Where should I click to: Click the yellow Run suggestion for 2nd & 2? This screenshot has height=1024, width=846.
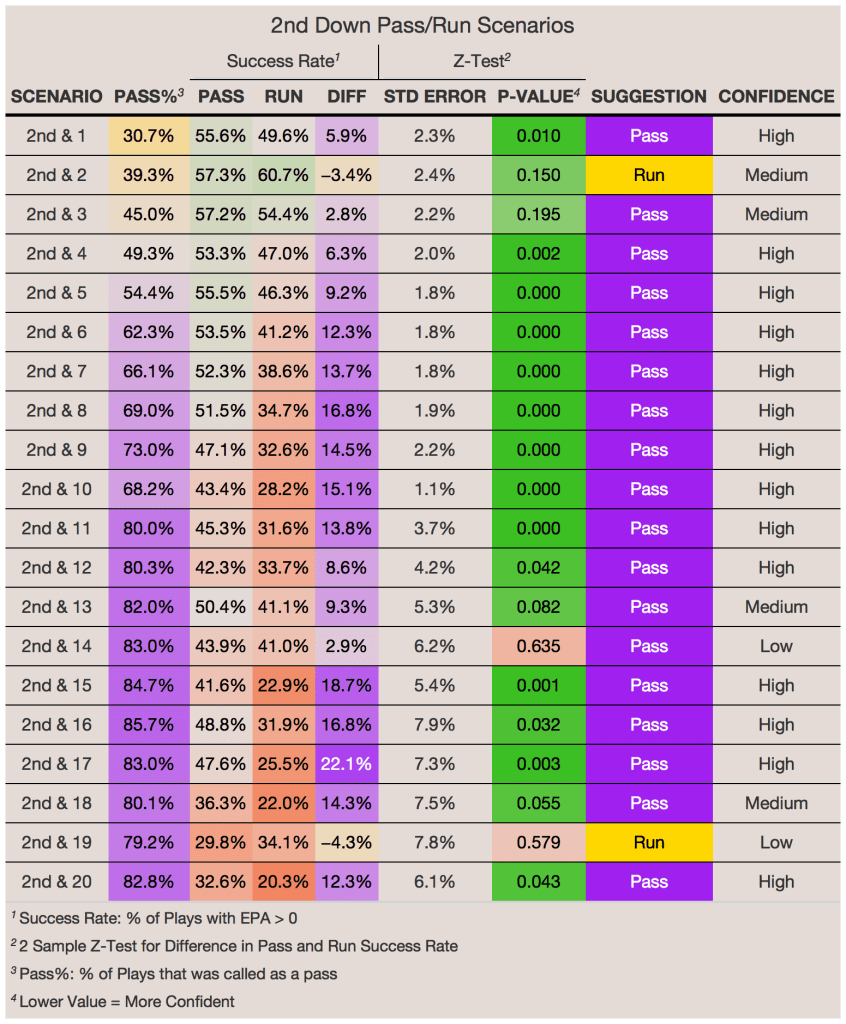pyautogui.click(x=649, y=175)
